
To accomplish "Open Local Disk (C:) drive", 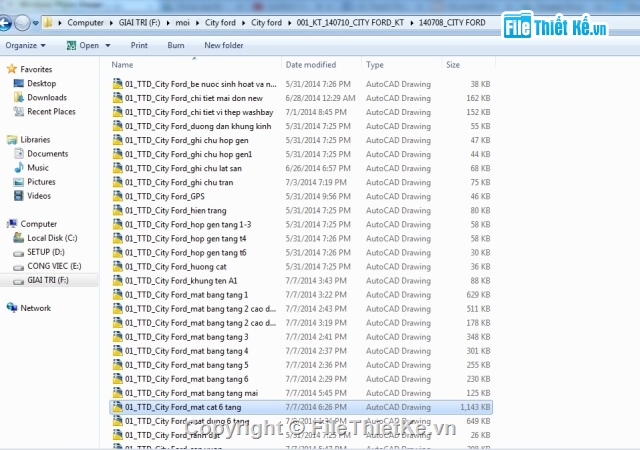I will point(52,238).
